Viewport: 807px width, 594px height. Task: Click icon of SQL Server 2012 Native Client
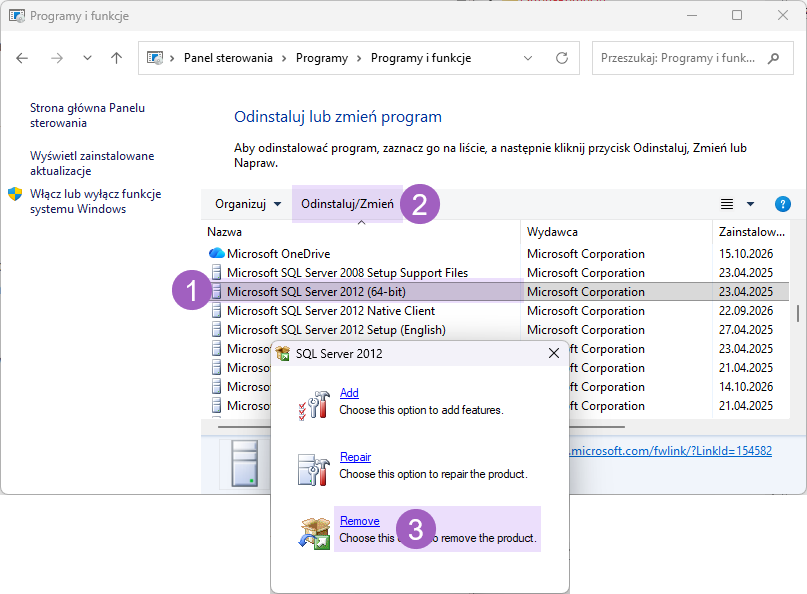point(217,311)
